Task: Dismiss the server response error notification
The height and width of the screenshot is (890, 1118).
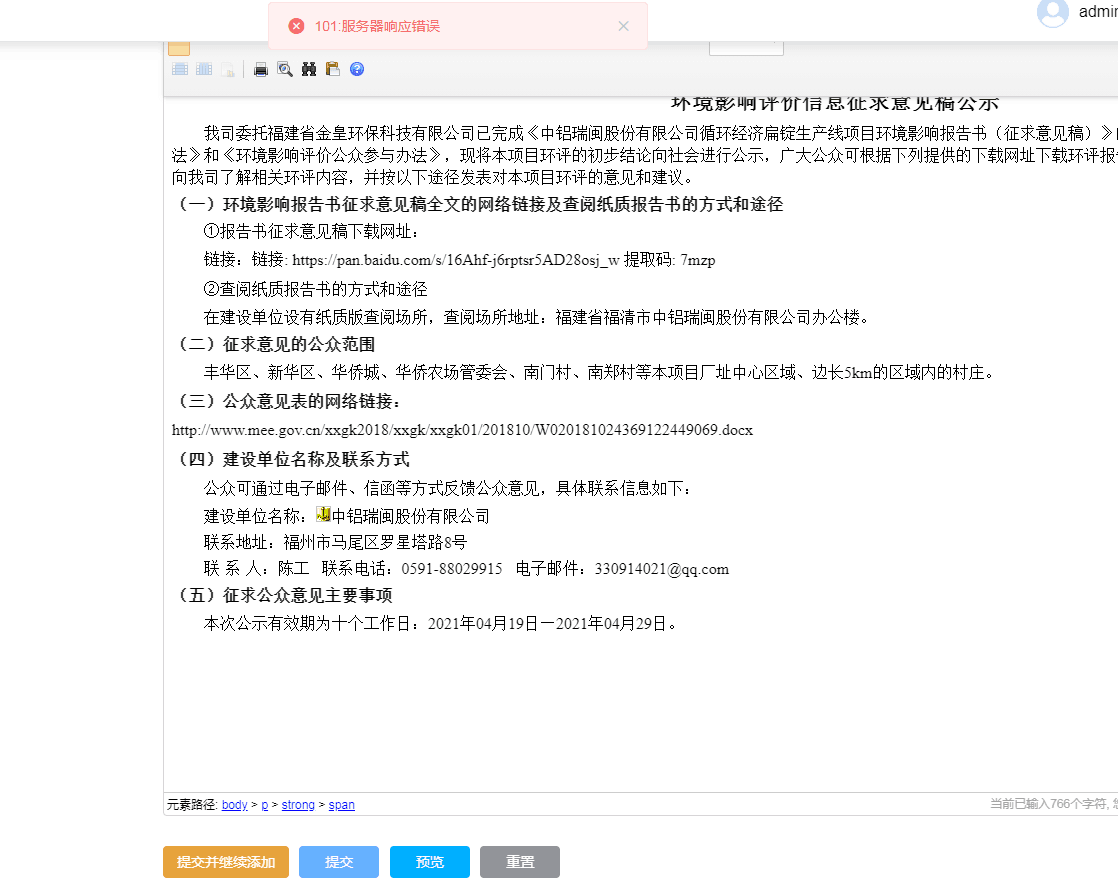Action: click(x=624, y=26)
